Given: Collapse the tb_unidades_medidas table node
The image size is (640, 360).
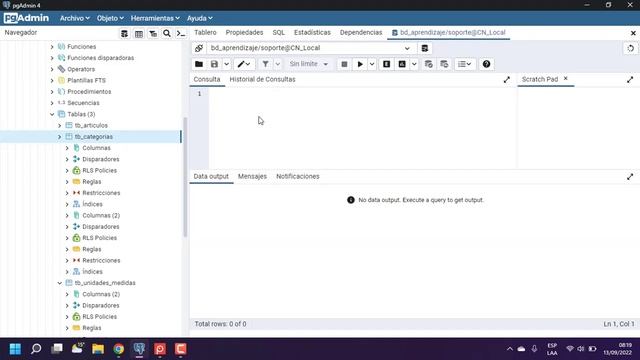Looking at the screenshot, I should coord(60,283).
